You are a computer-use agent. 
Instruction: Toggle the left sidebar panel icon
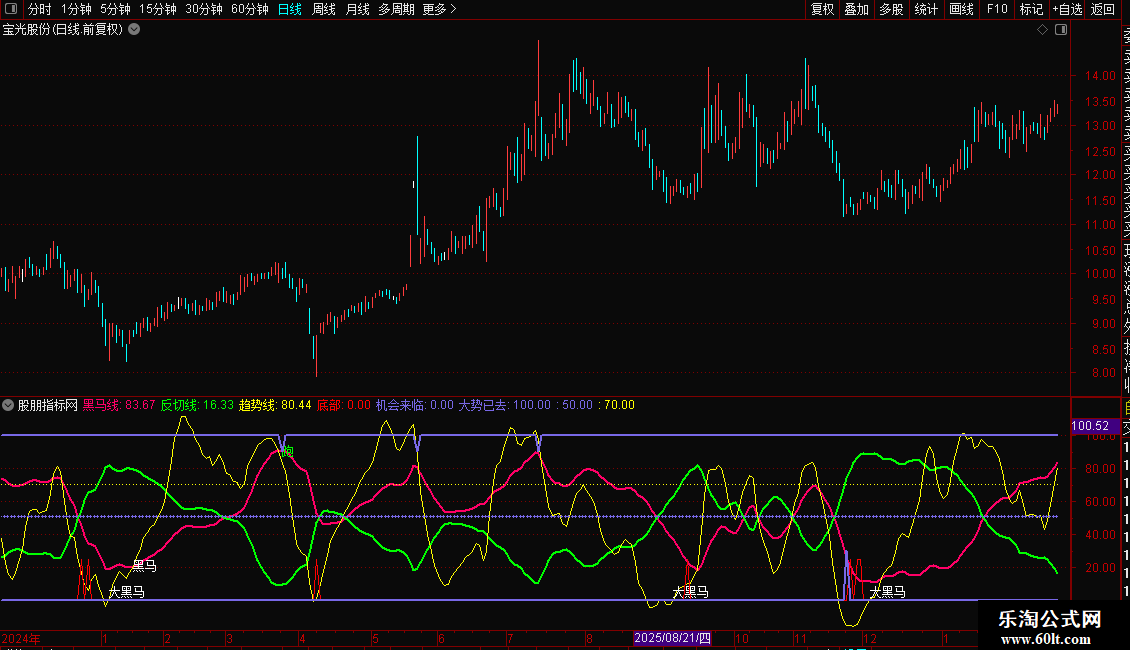click(11, 10)
